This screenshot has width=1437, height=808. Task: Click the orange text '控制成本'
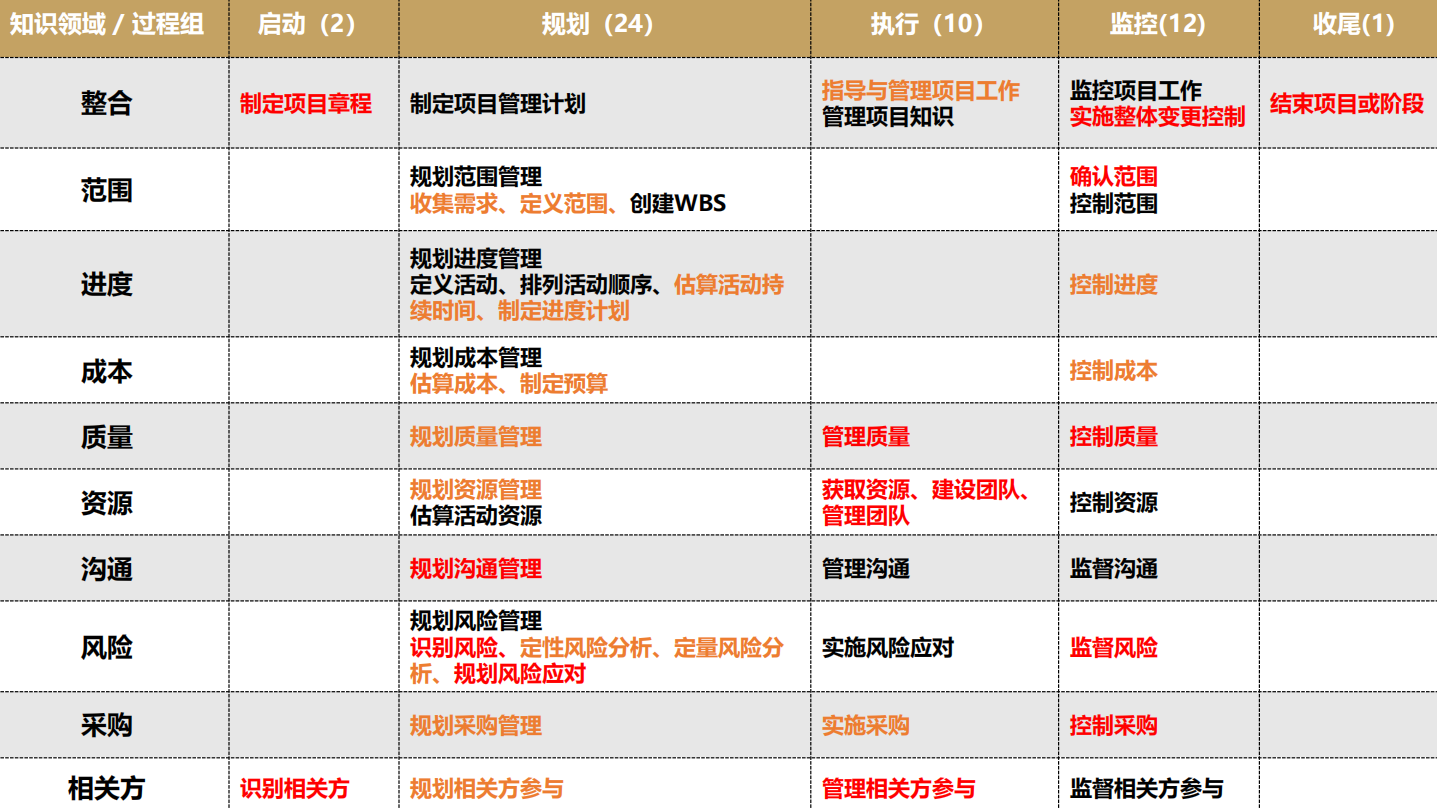pyautogui.click(x=1113, y=371)
